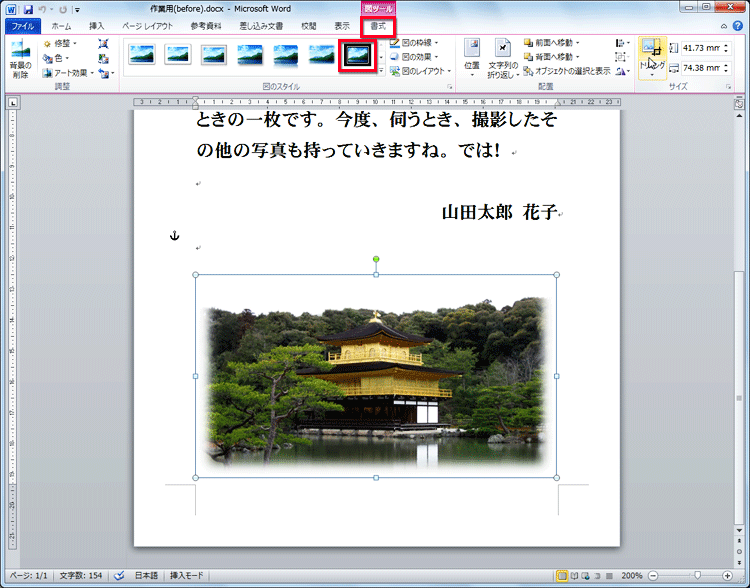
Task: Click the green rotation handle above the picture
Action: pyautogui.click(x=376, y=259)
